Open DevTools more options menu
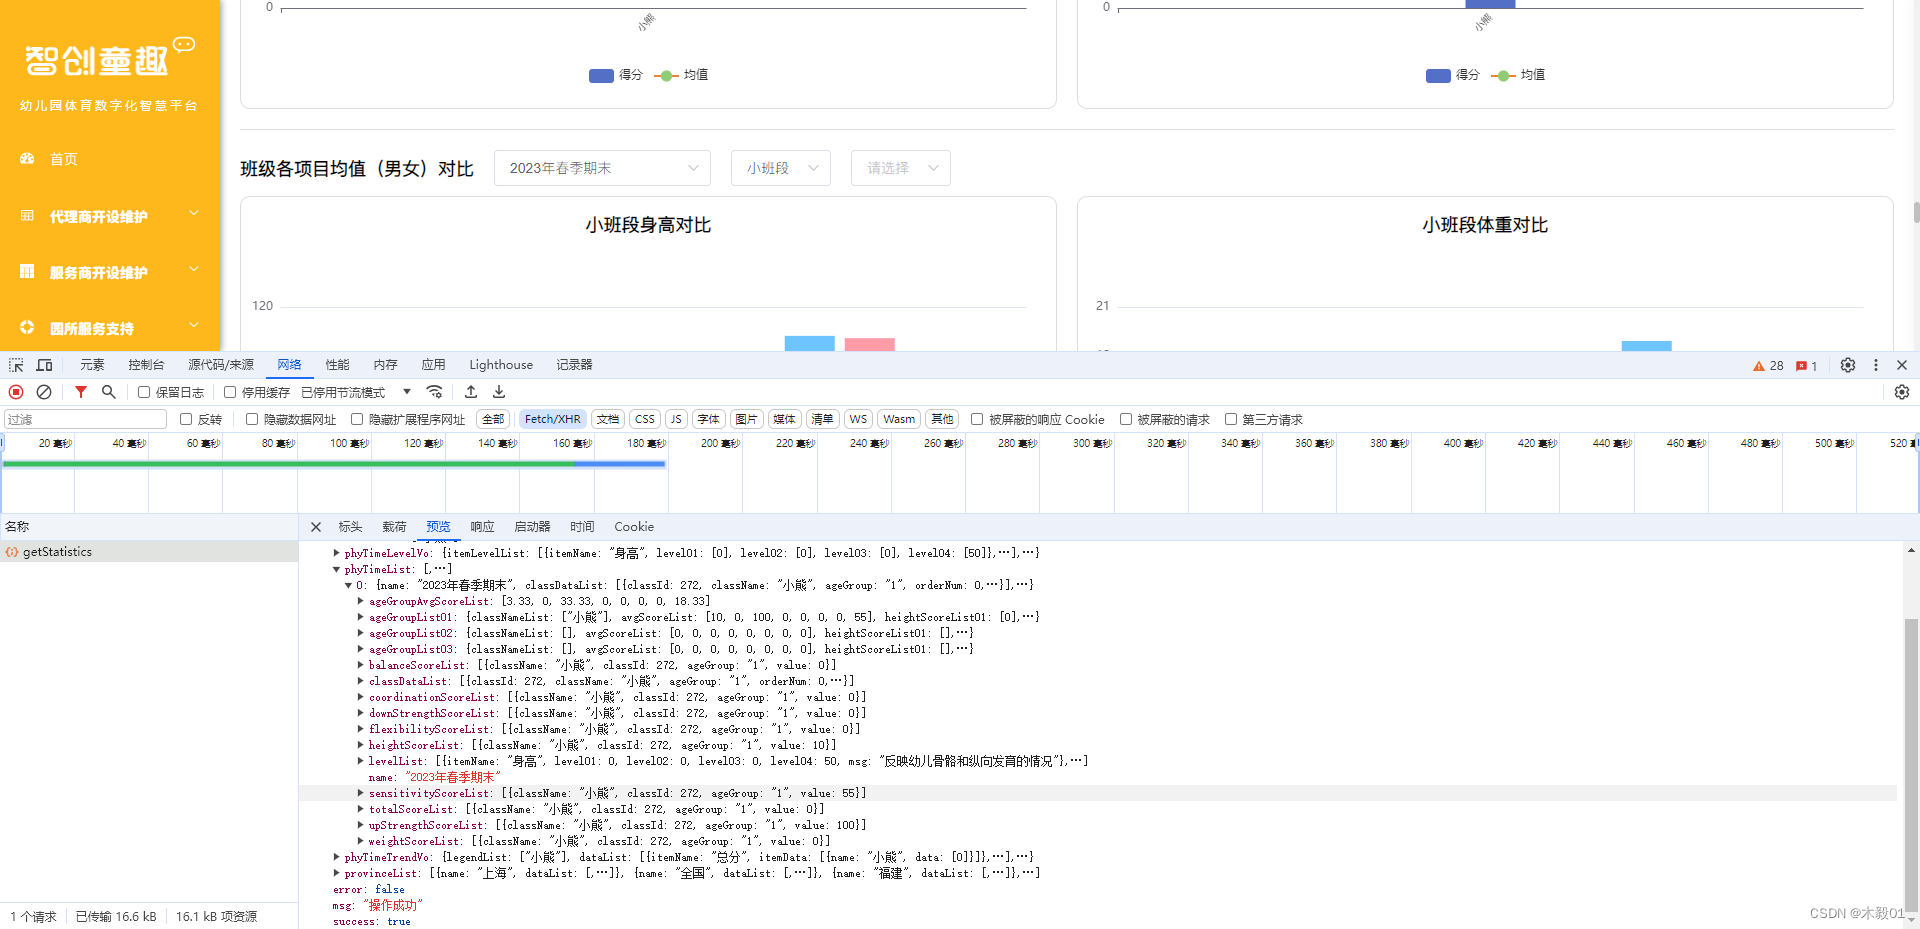 tap(1876, 365)
